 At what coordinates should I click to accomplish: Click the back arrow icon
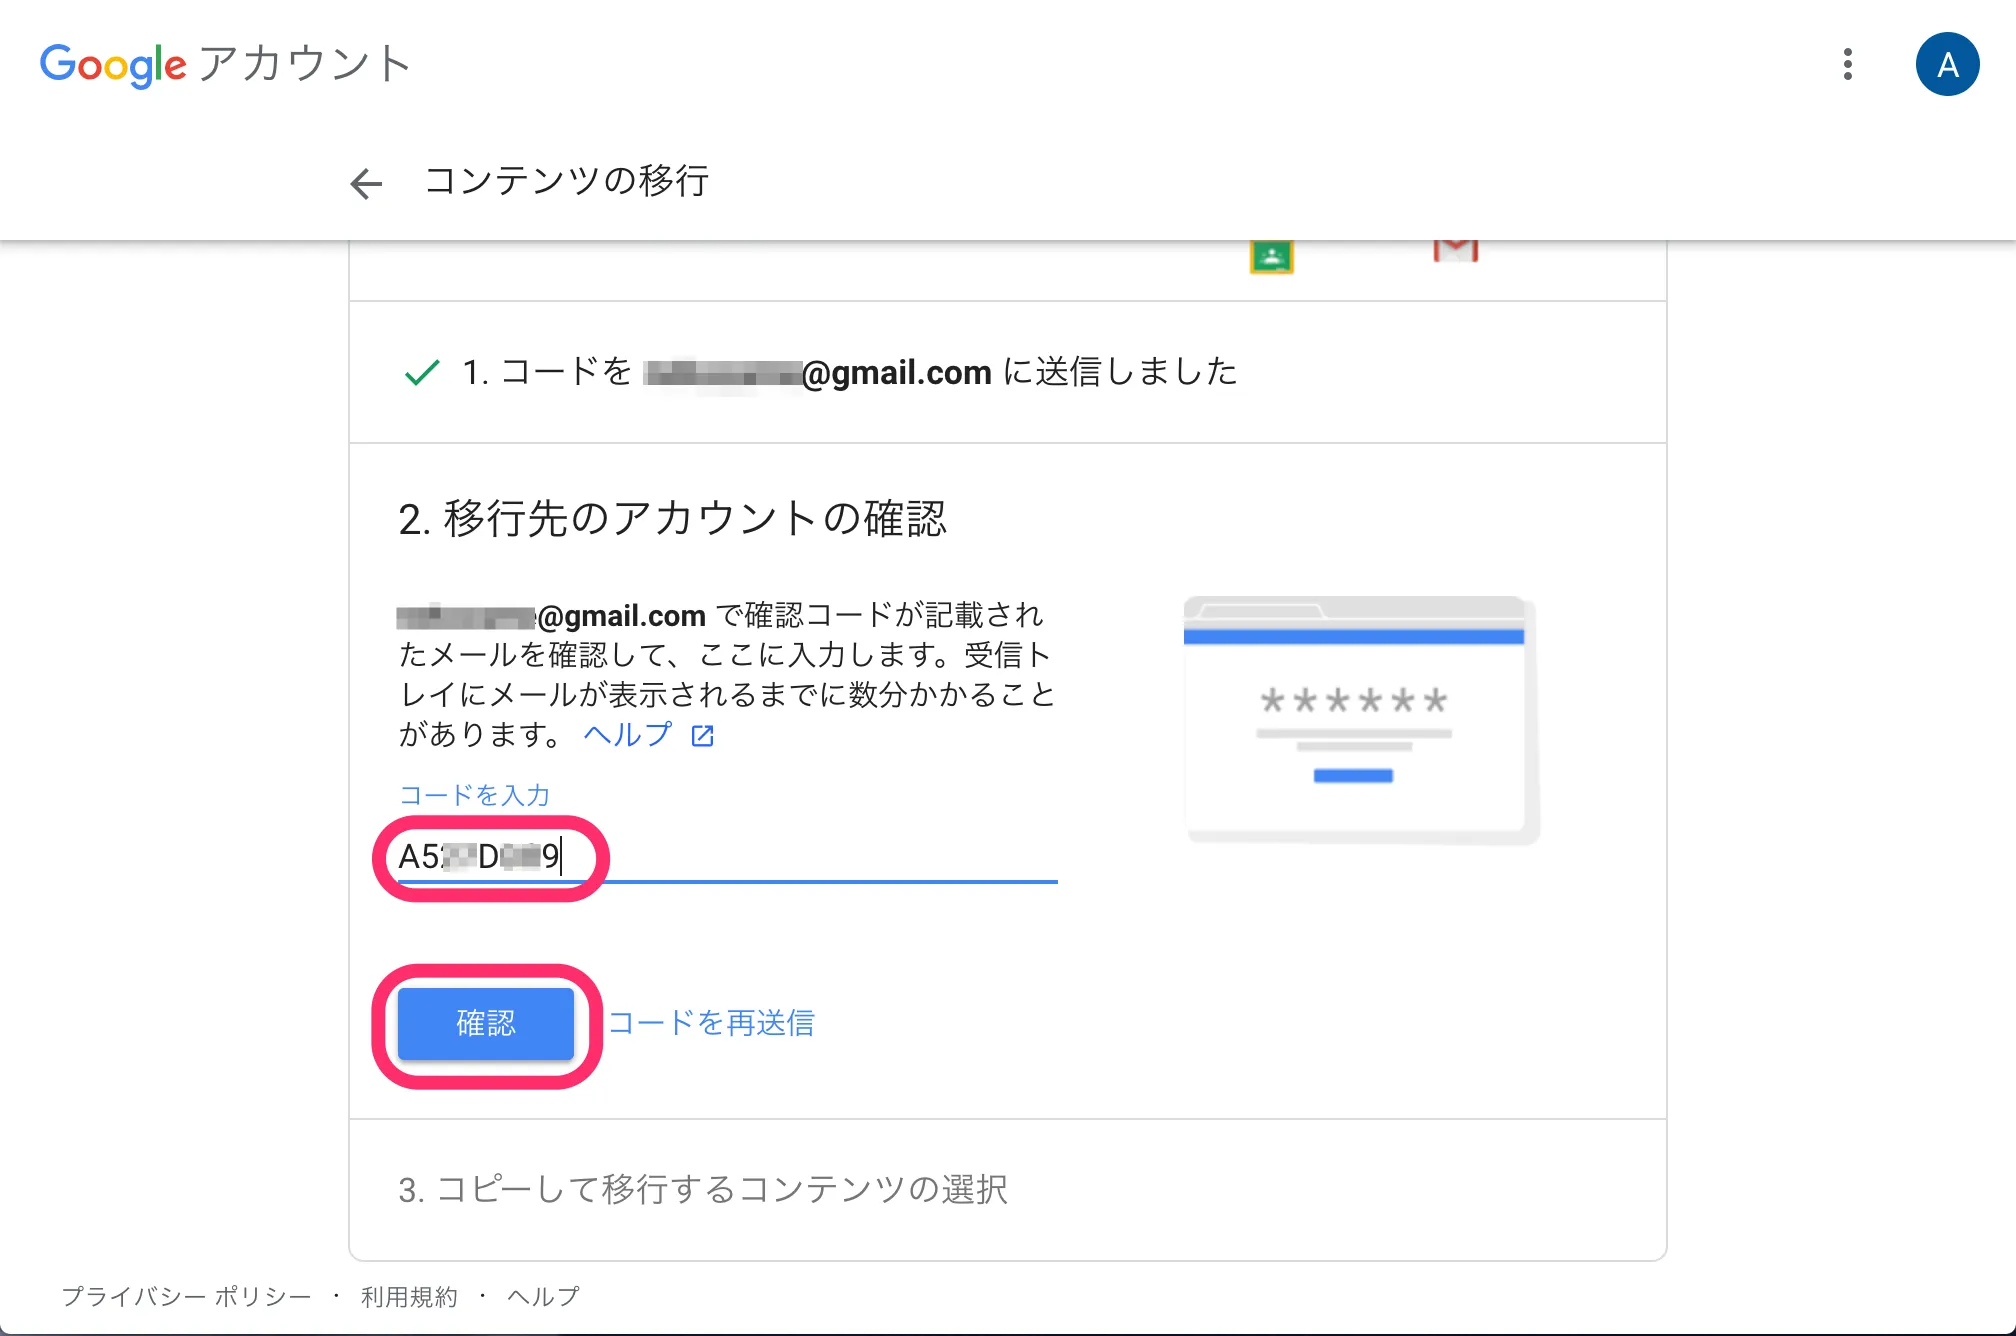coord(366,183)
